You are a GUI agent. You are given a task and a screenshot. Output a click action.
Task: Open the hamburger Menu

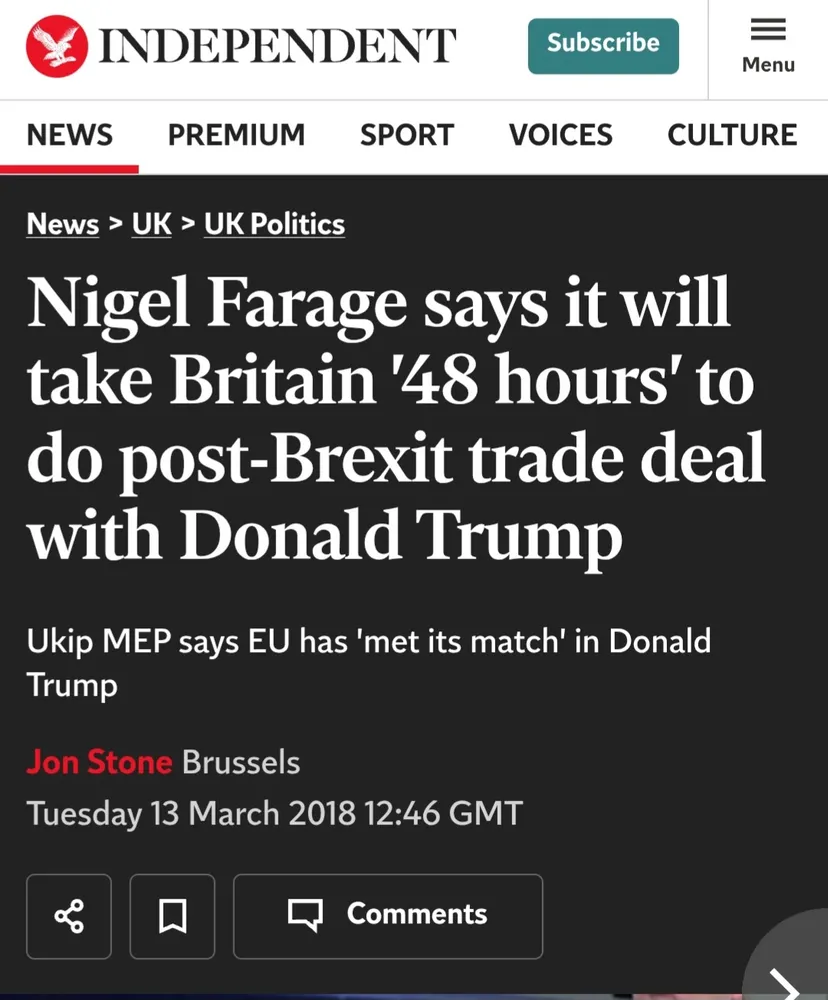point(768,47)
